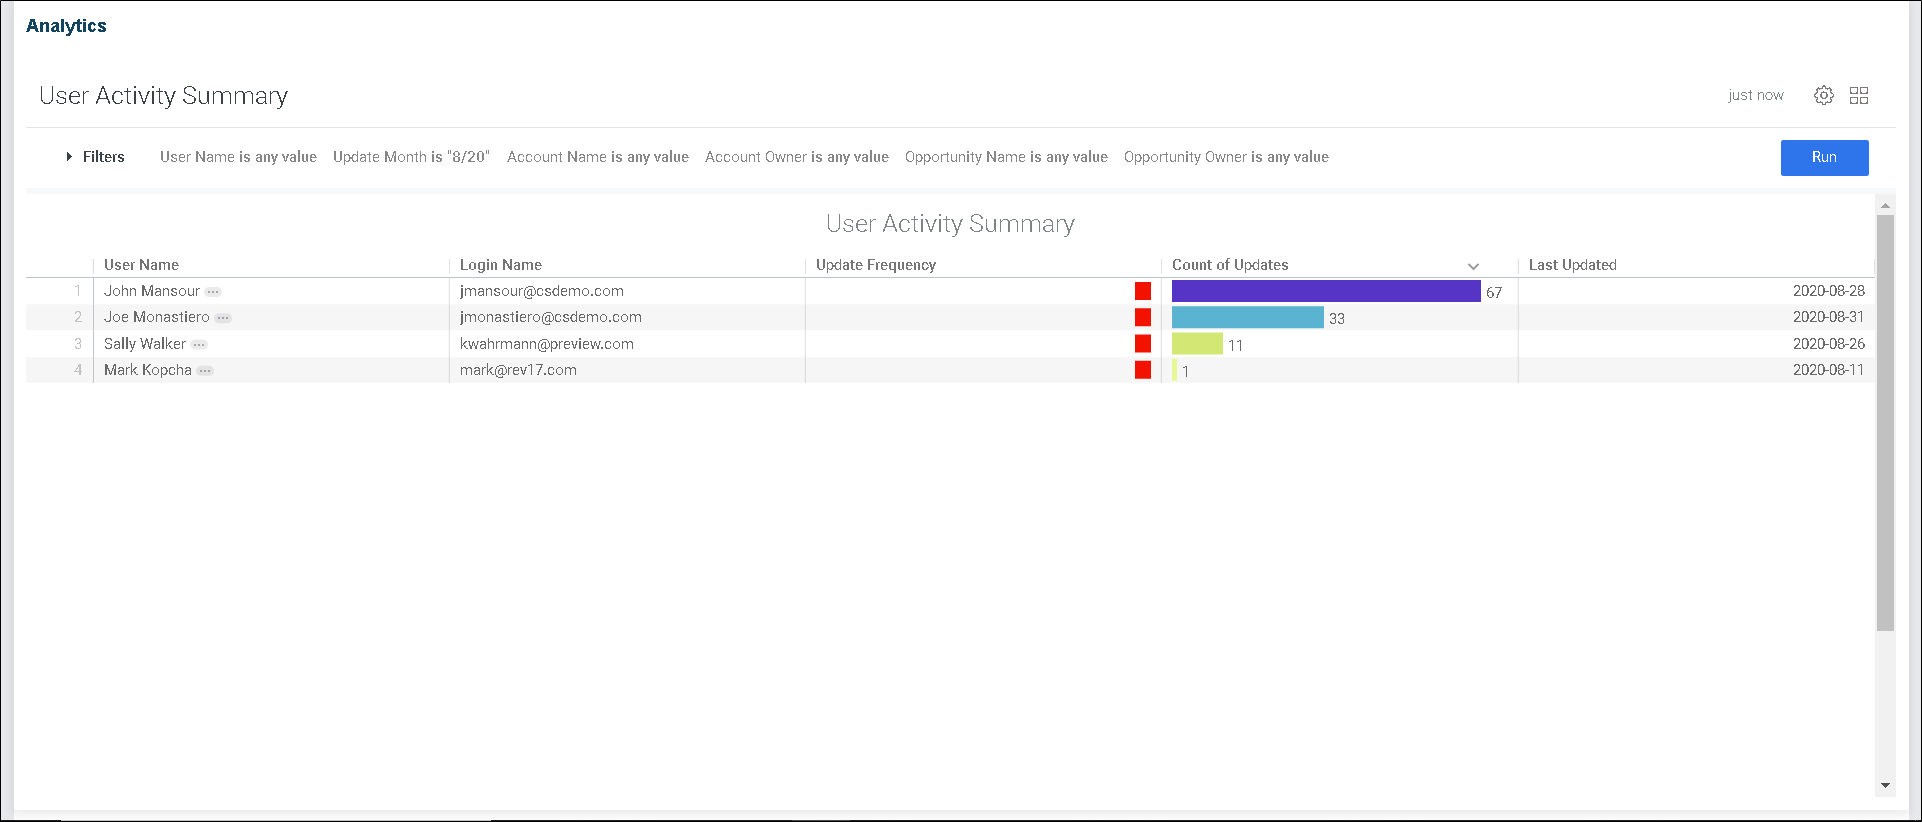
Task: Open ellipsis menu next to Mark Kopcha
Action: tap(205, 371)
